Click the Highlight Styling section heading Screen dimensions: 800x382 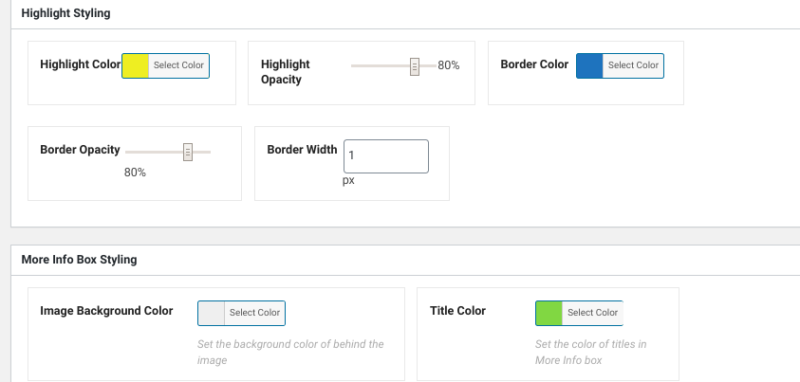pyautogui.click(x=66, y=13)
